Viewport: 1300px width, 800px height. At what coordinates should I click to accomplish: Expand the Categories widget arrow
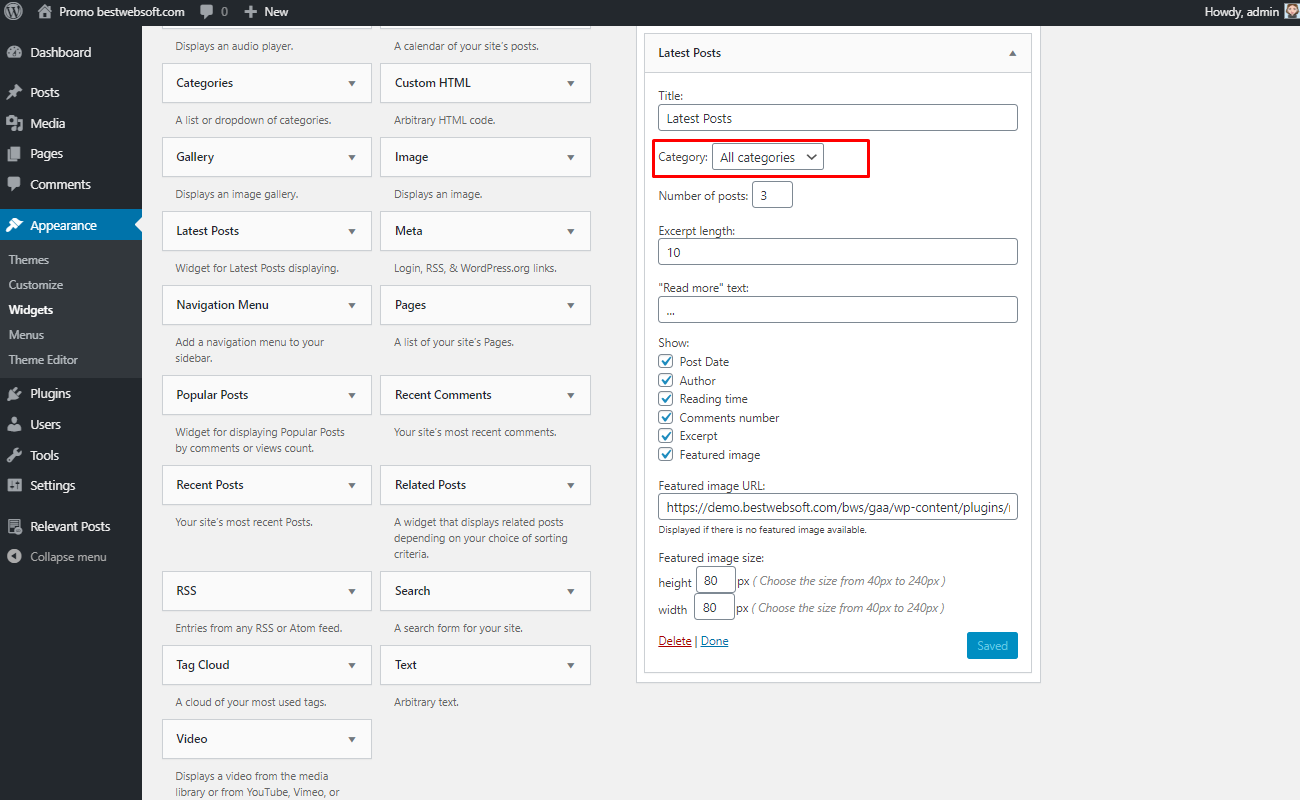pos(352,83)
